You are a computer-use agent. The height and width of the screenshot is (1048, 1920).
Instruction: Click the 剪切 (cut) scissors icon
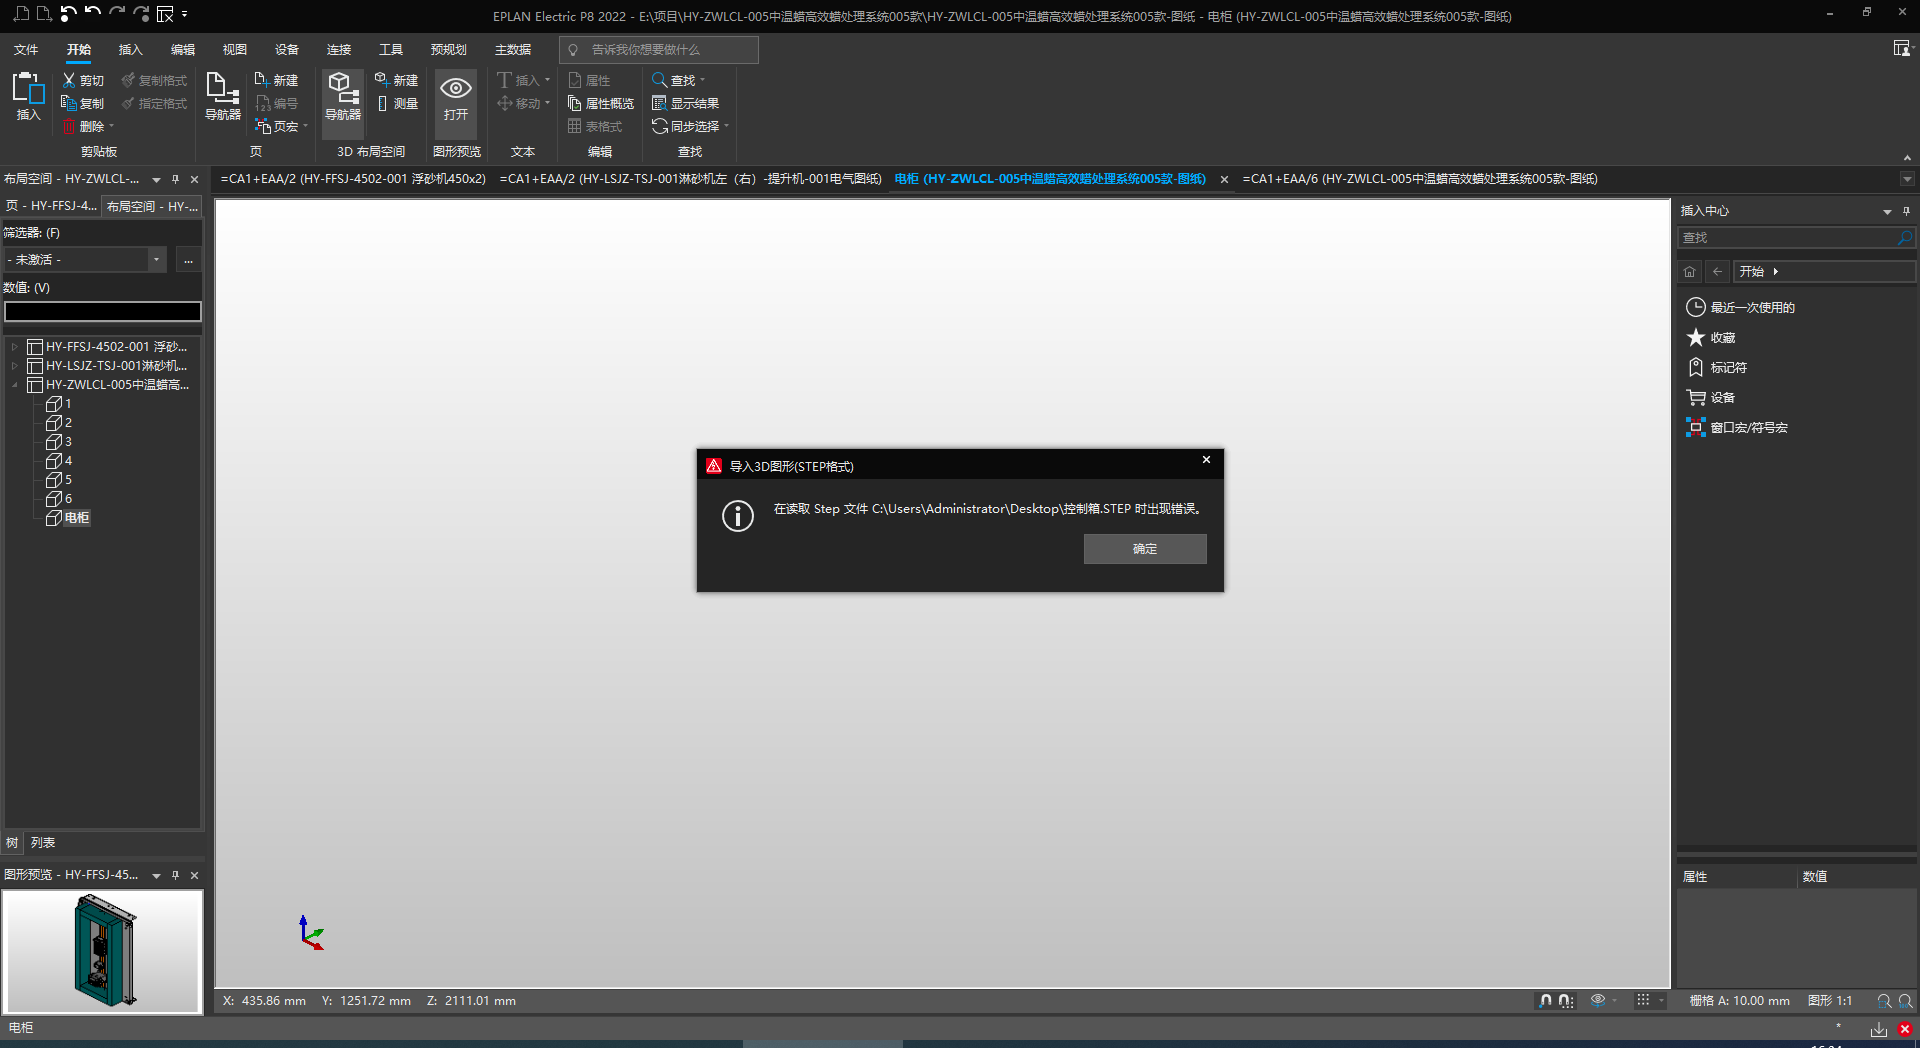(x=69, y=80)
